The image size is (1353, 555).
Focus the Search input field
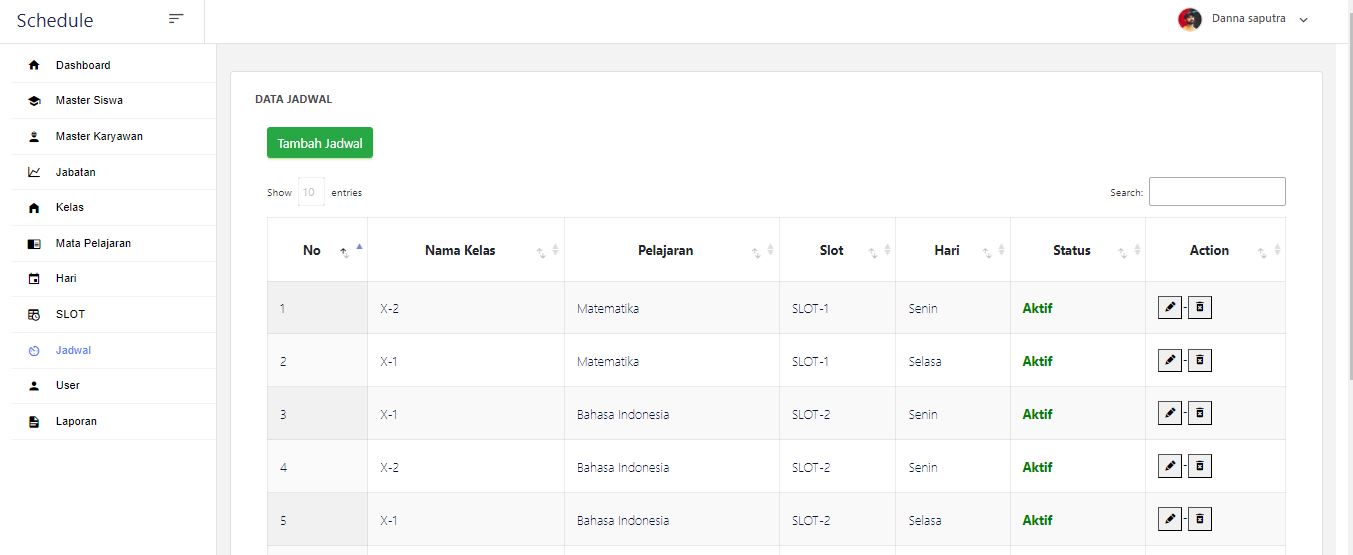tap(1216, 192)
